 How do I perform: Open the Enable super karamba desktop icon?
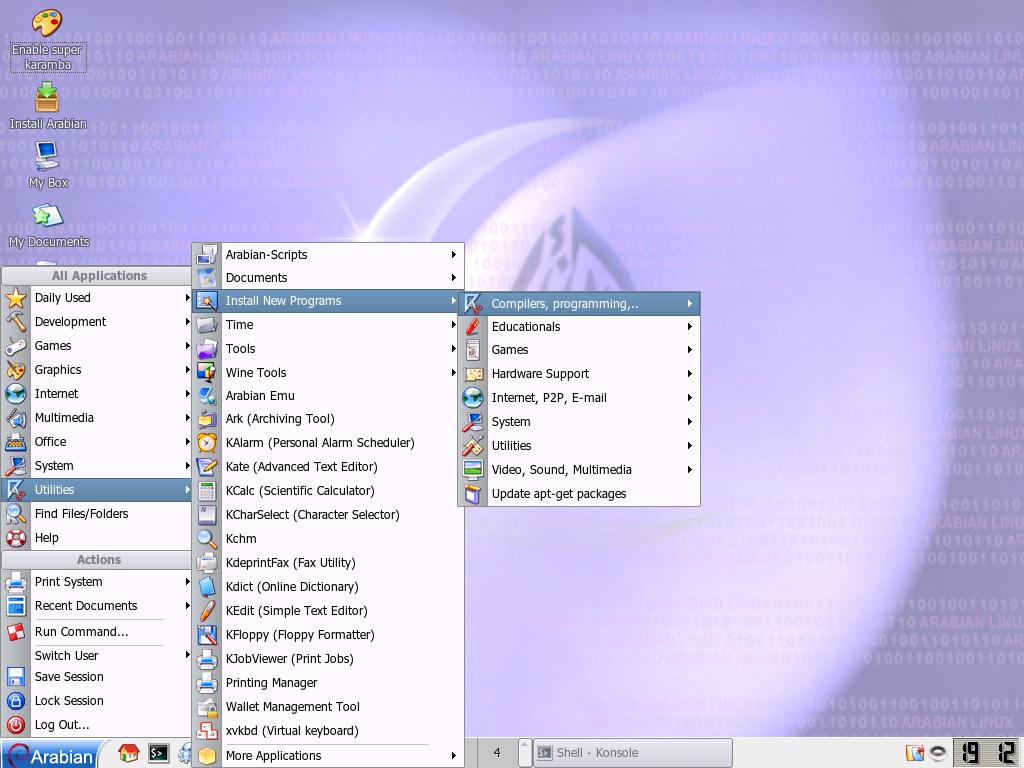(47, 39)
